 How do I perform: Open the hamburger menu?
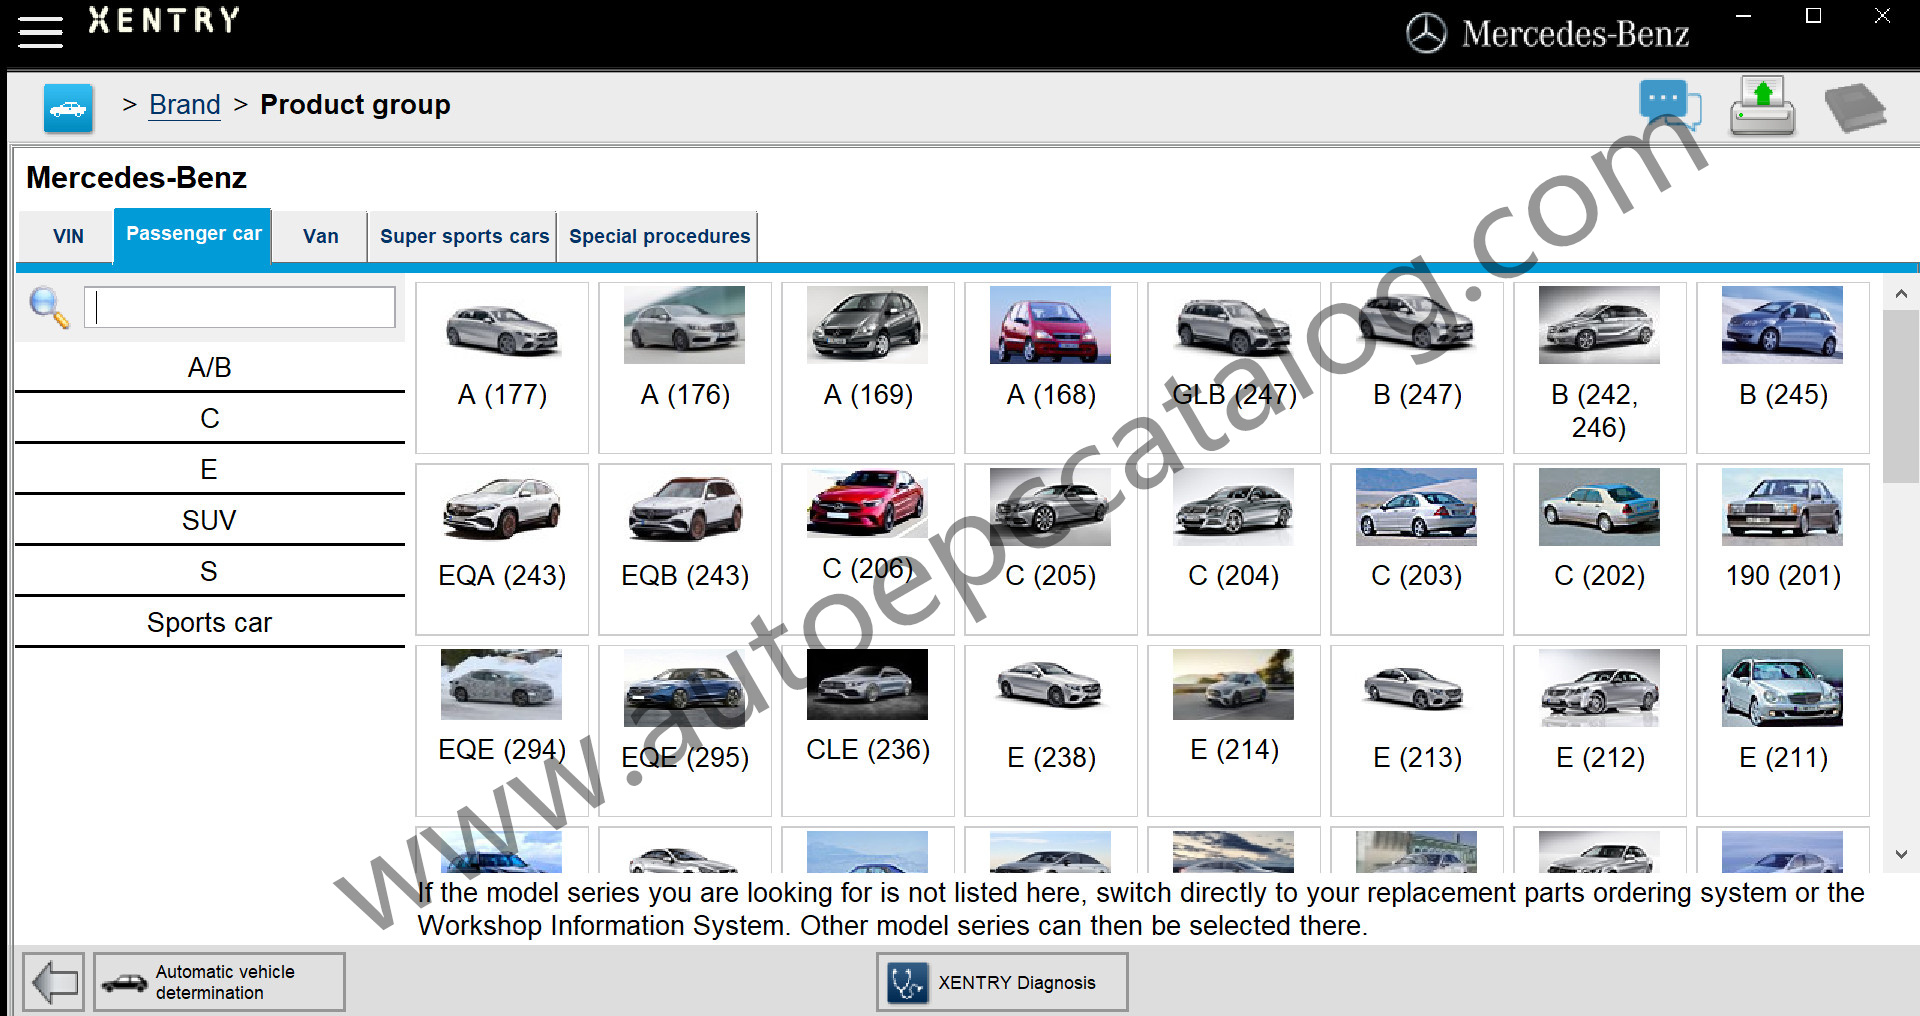(40, 32)
